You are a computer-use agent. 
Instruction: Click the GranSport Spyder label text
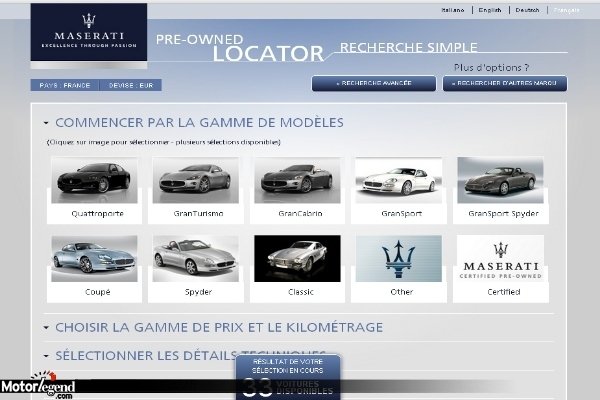click(x=503, y=214)
